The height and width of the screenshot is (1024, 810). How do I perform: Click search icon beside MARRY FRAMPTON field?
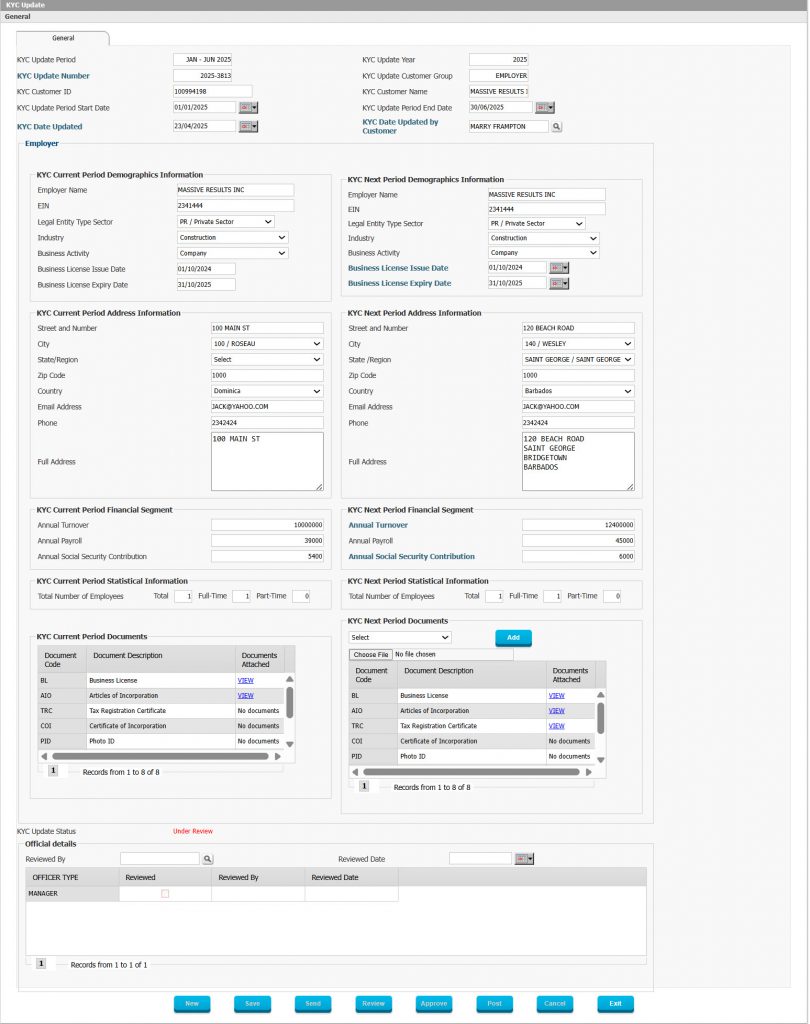(x=557, y=127)
